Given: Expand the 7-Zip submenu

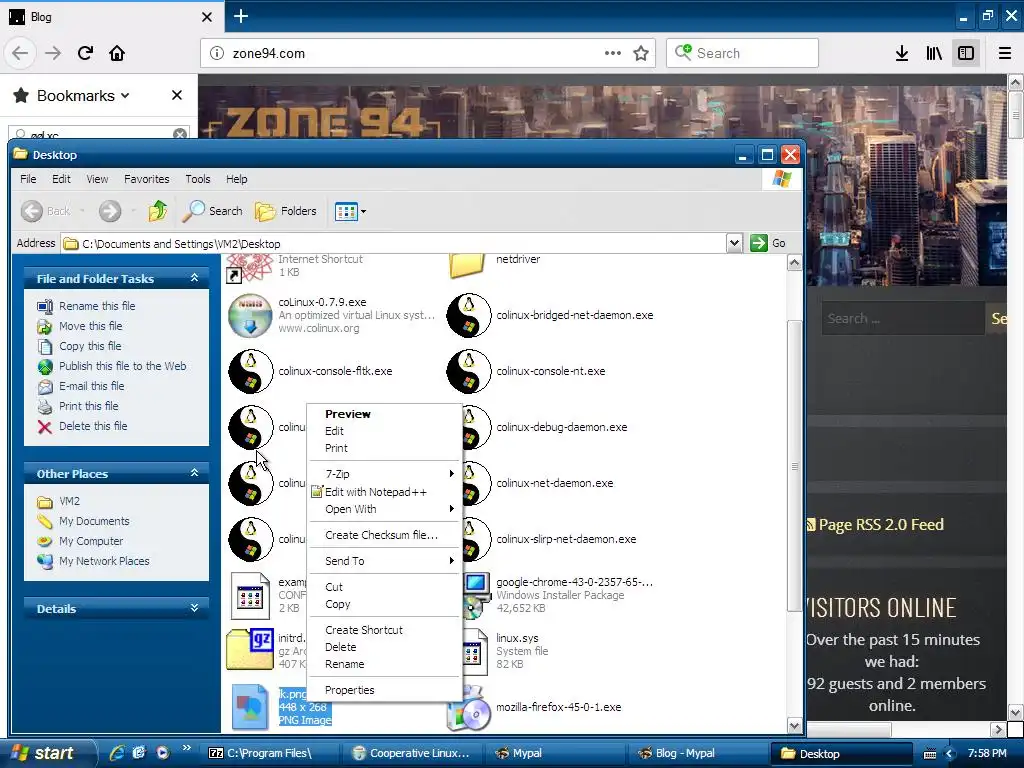Looking at the screenshot, I should coord(384,473).
